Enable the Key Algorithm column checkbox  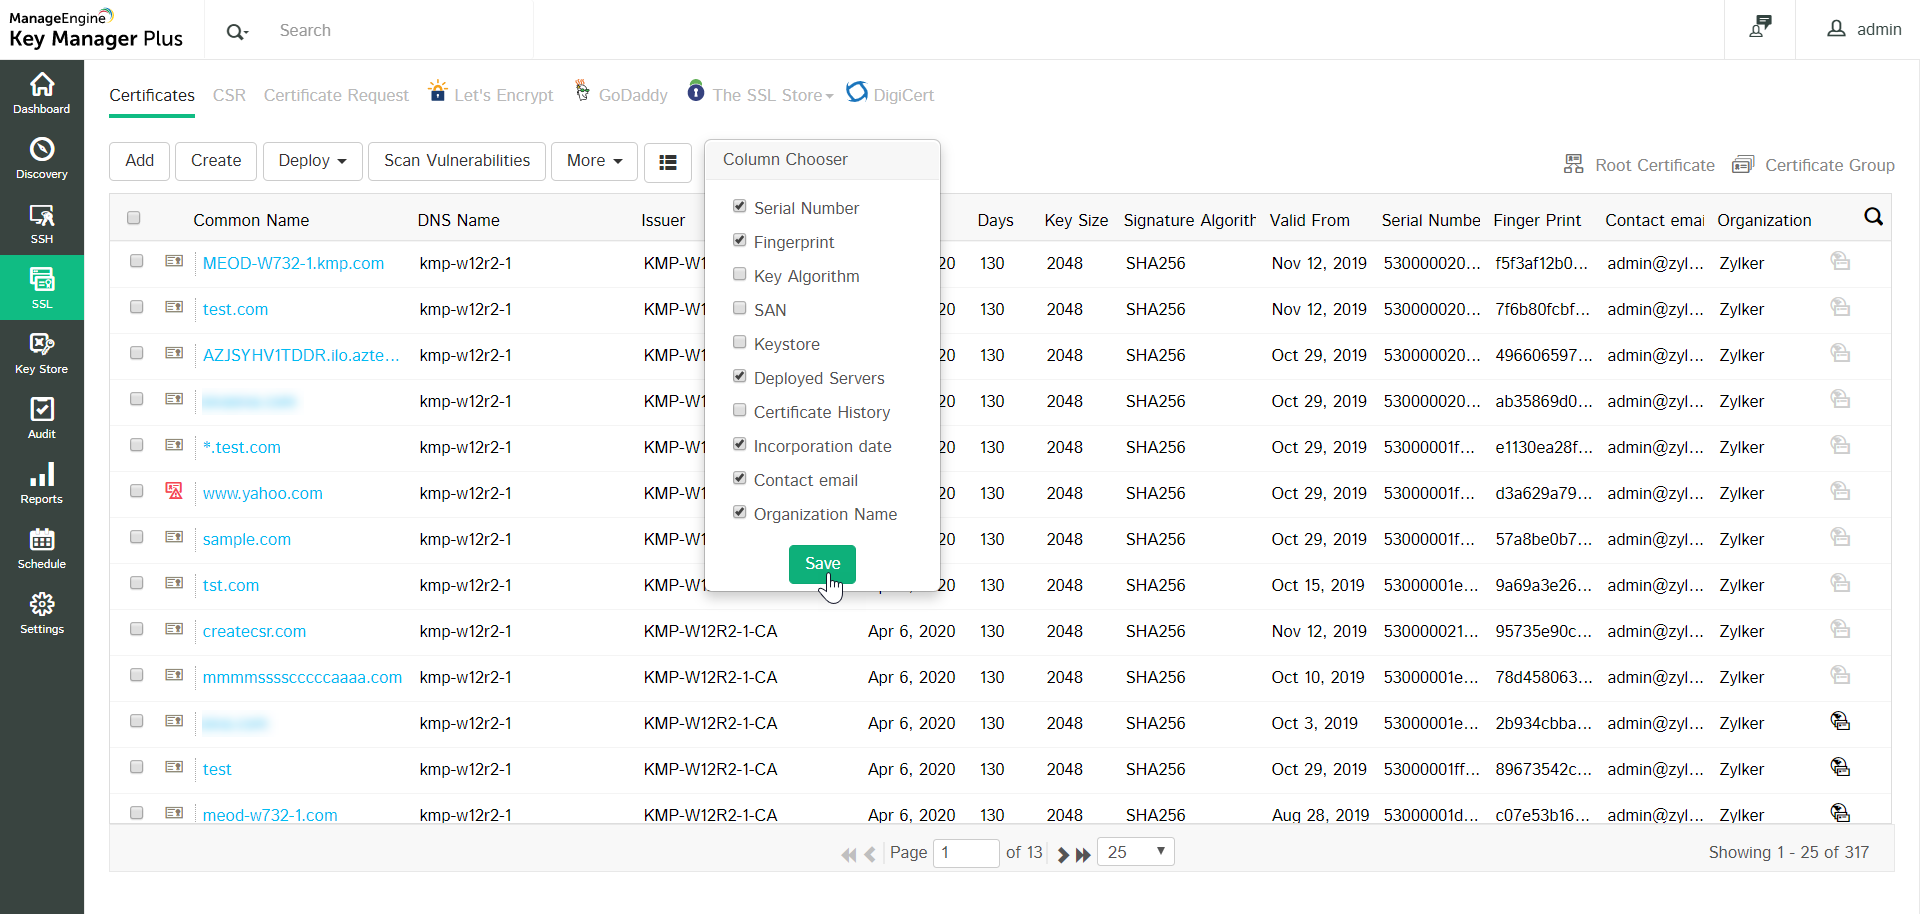740,274
